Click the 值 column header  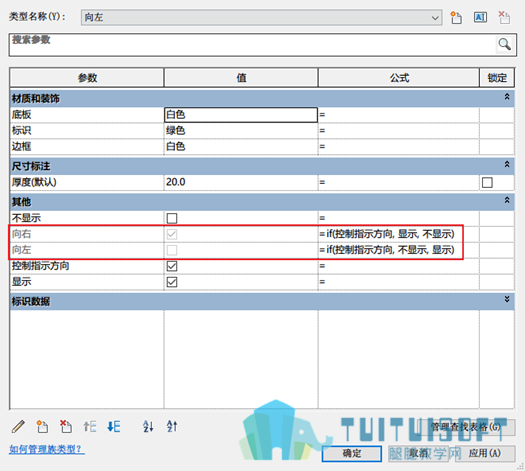coord(241,78)
